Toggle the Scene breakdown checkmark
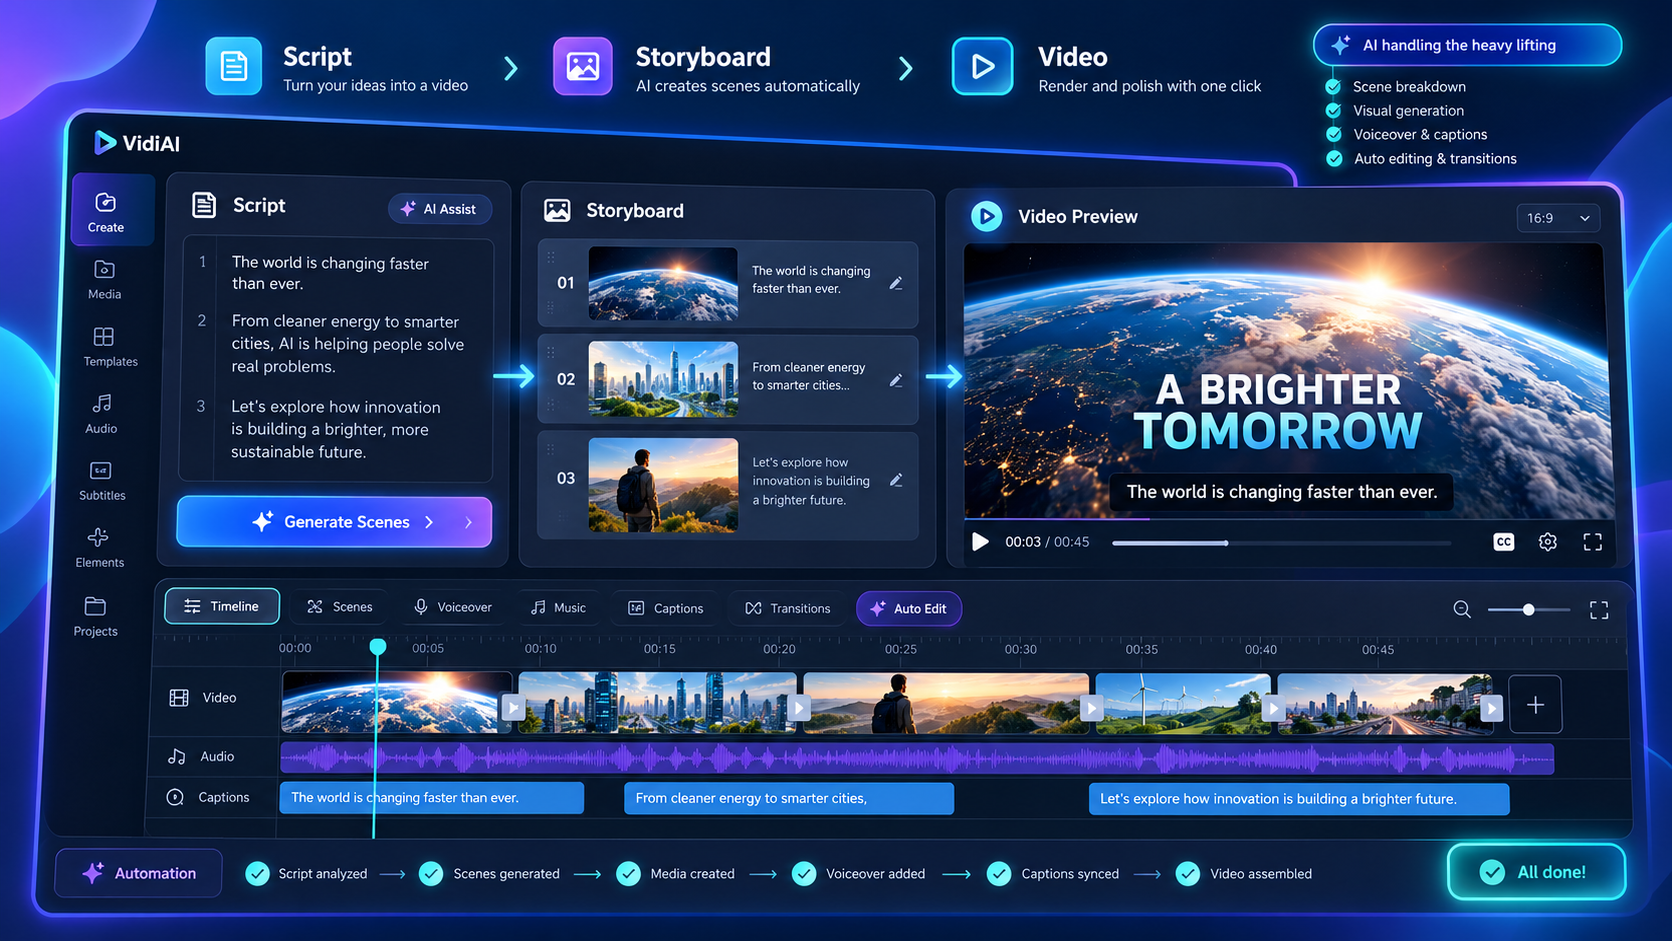 click(1333, 86)
